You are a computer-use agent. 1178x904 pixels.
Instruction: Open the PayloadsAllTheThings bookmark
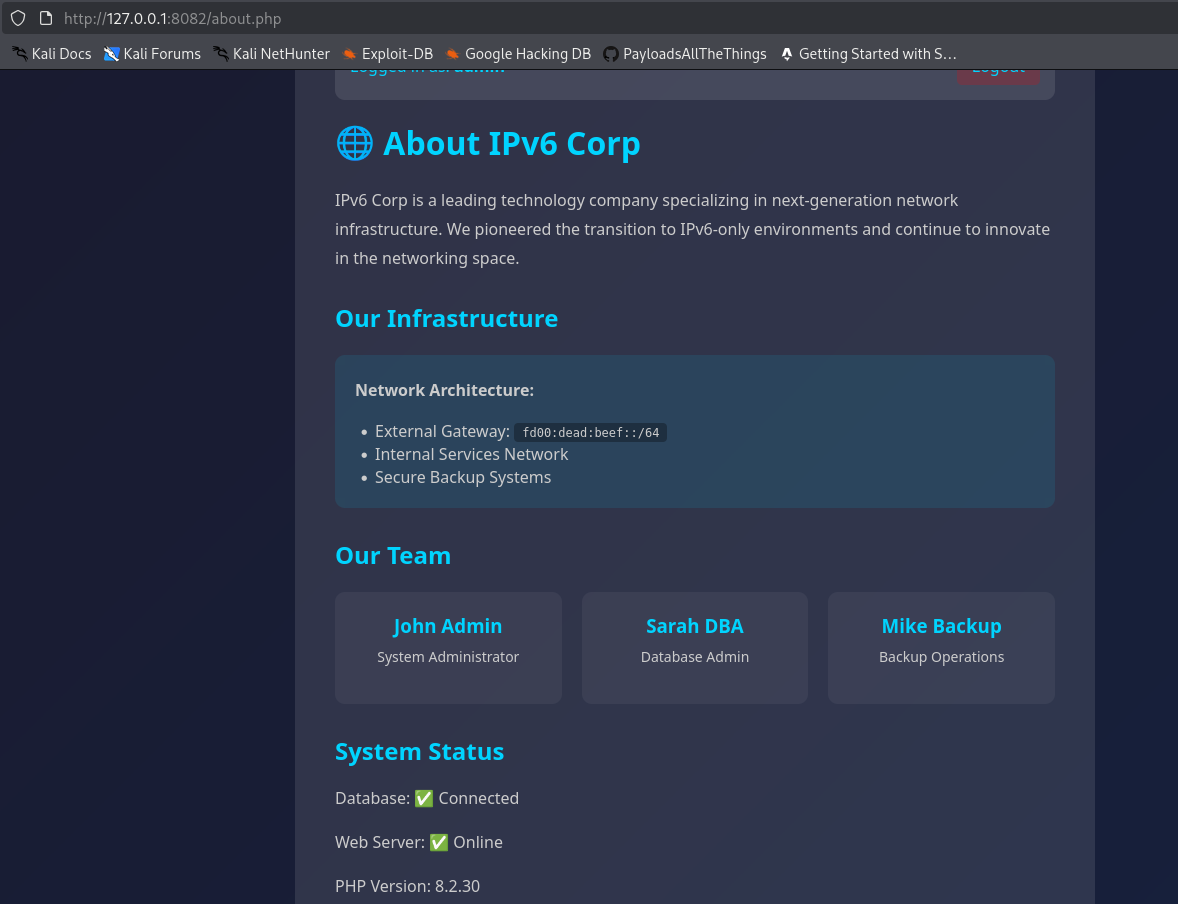pos(685,54)
